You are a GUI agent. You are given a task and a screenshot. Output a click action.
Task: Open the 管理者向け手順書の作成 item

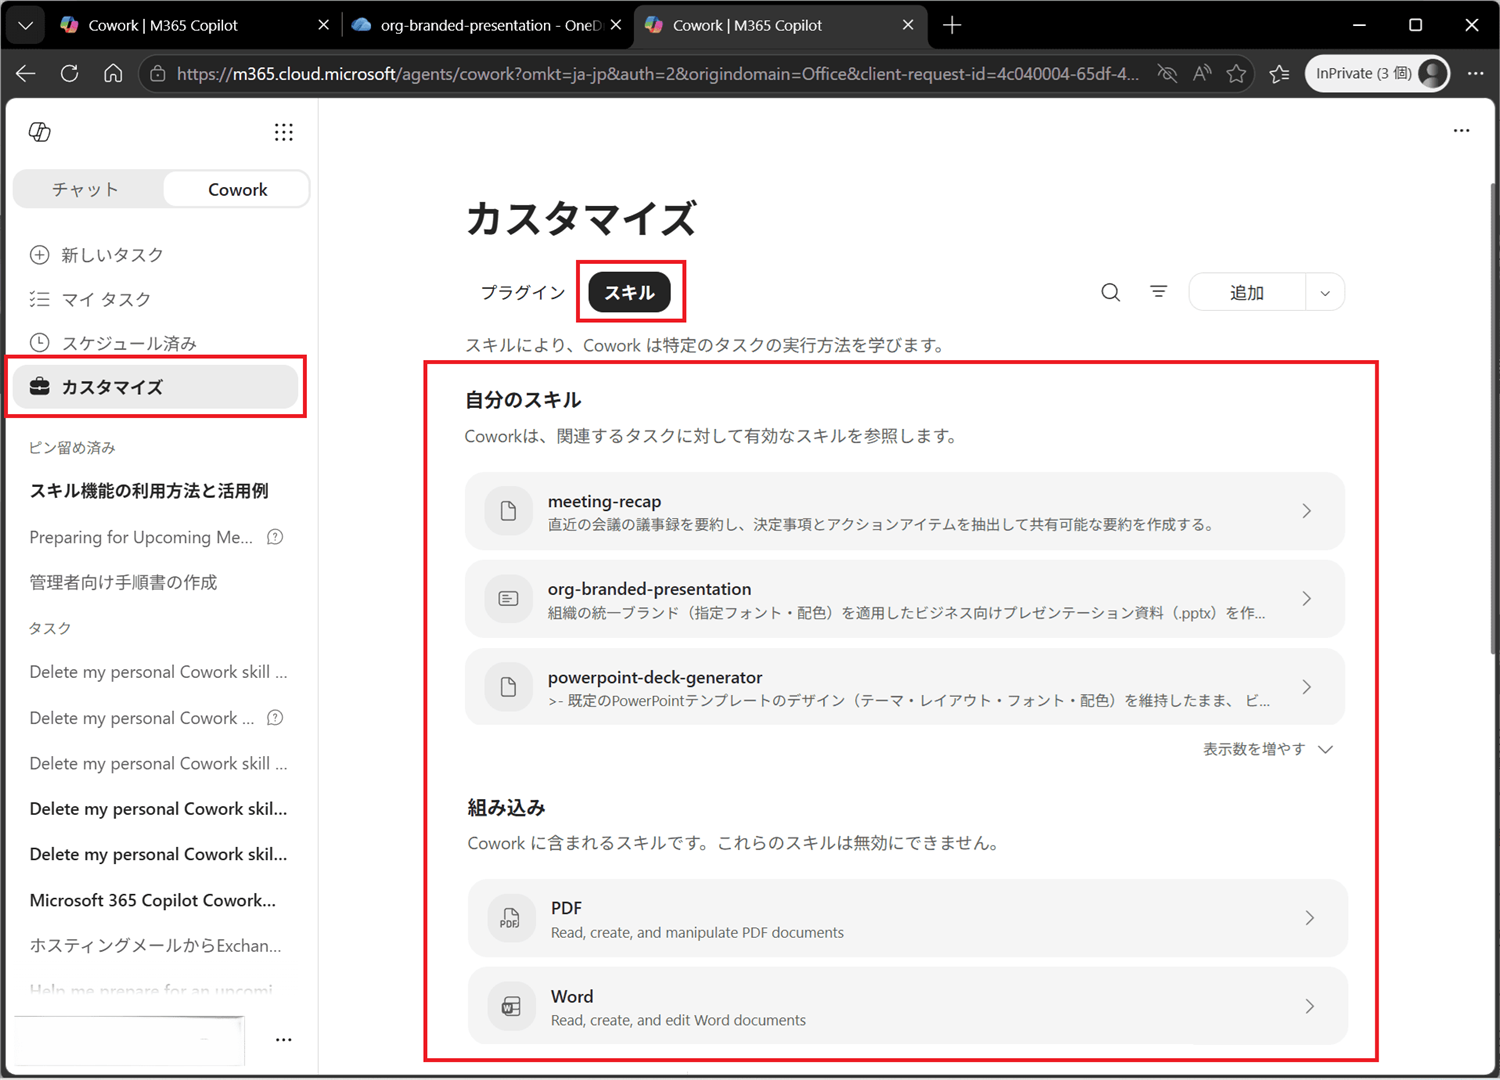tap(123, 582)
